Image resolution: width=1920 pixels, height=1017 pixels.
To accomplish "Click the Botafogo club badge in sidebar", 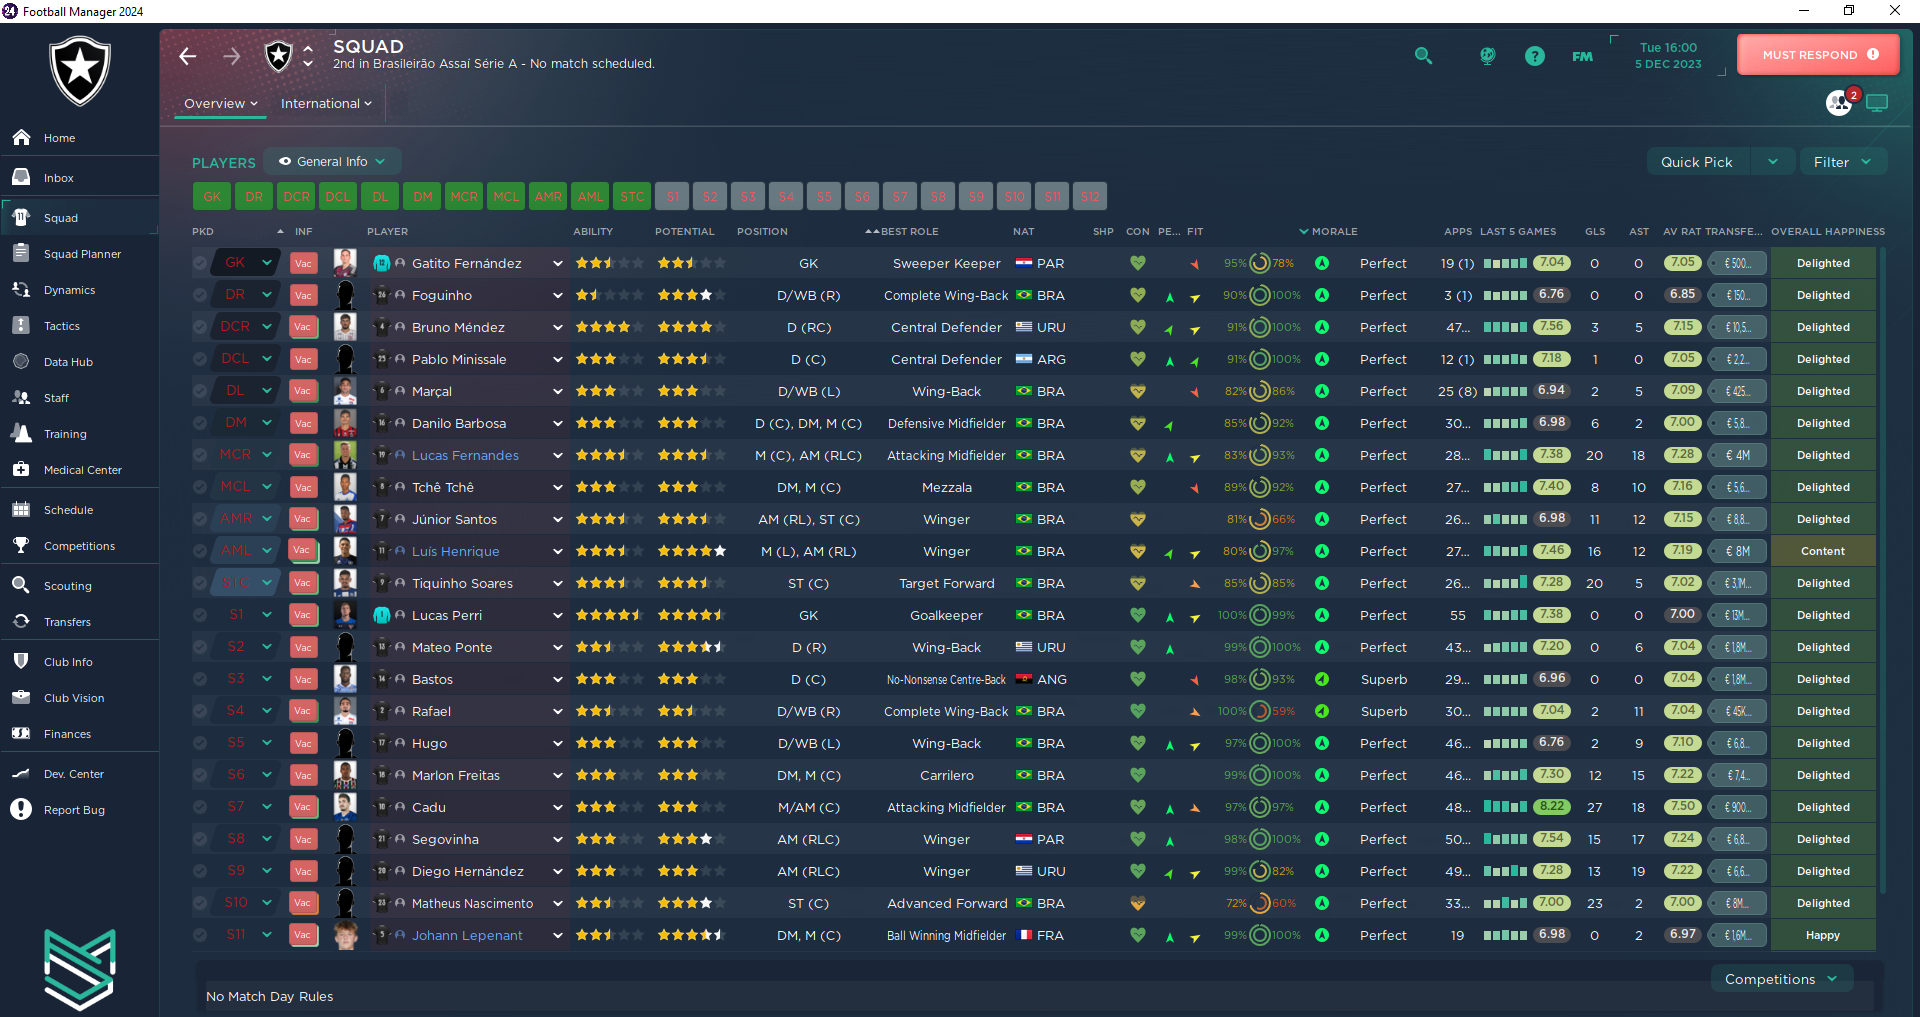I will pos(80,70).
